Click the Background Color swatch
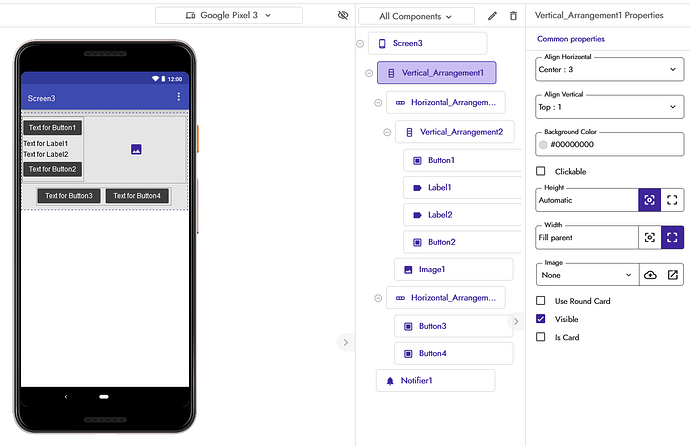The image size is (690, 446). [543, 144]
